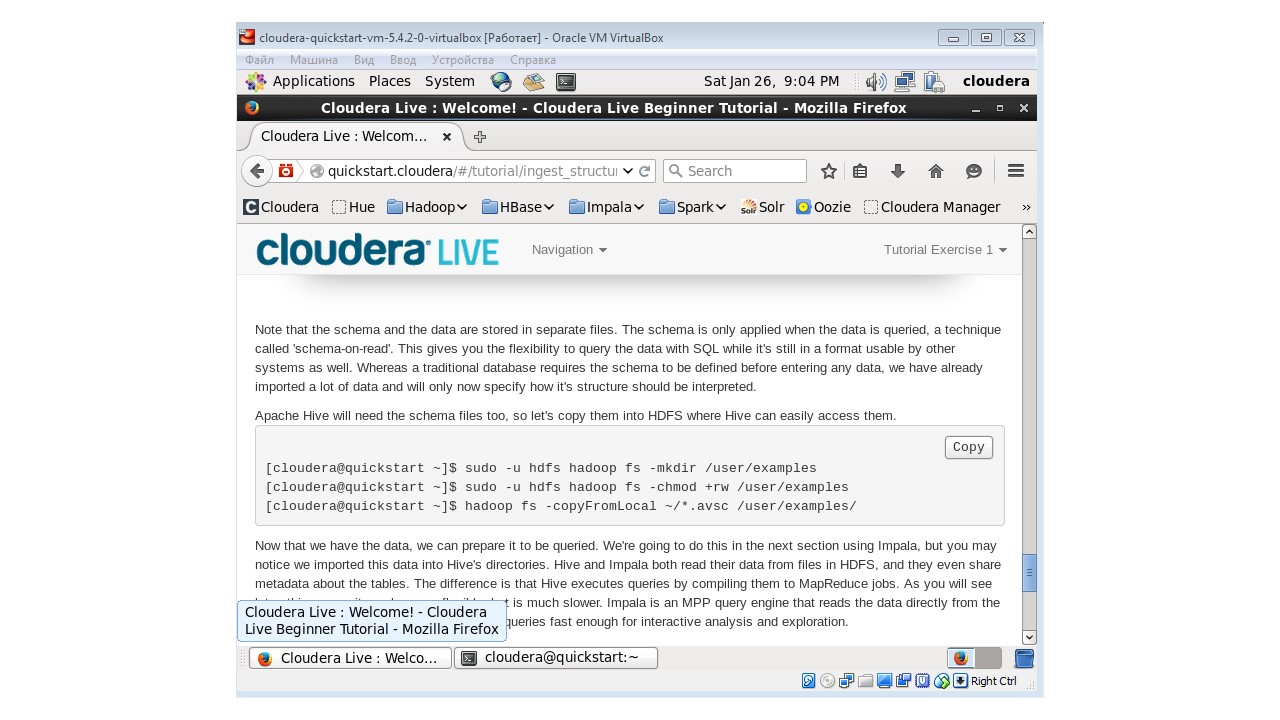Screen dimensions: 1280x720
Task: Open the Oozie bookmark
Action: tap(823, 207)
